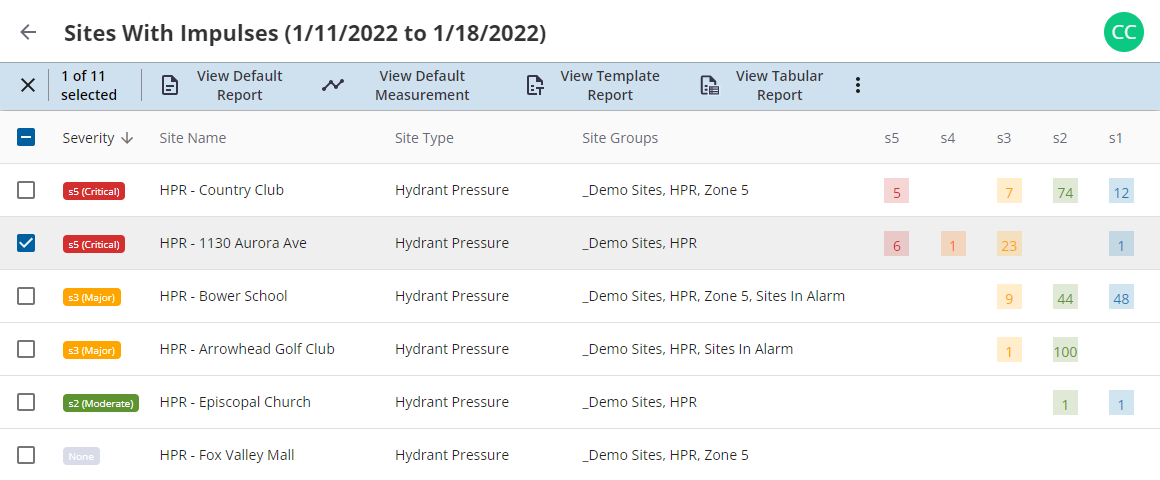Clear selection with the X icon
1160x480 pixels.
[28, 86]
